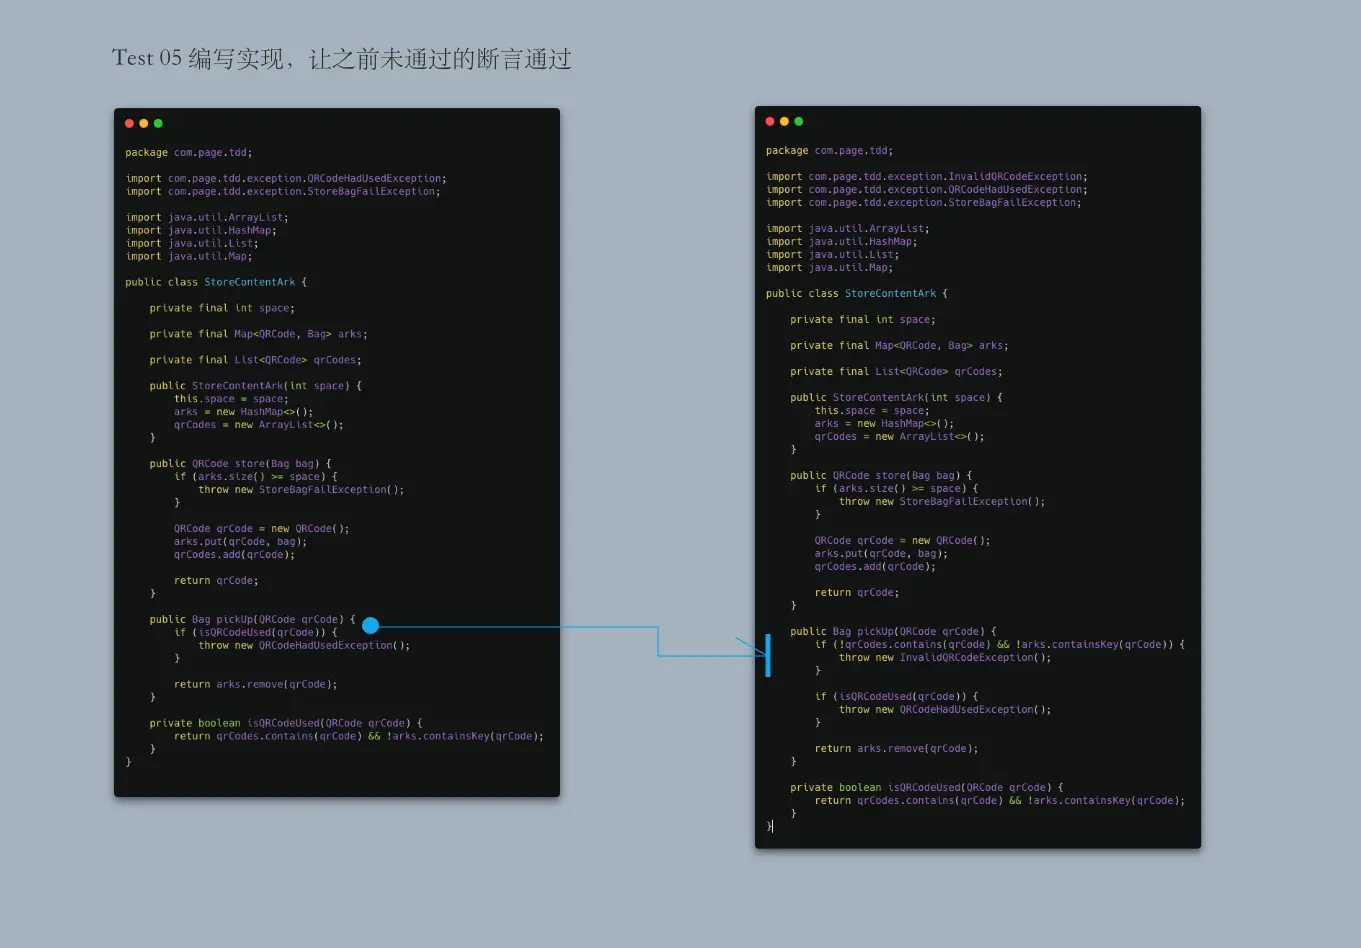Screen dimensions: 1361x948
Task: Click yellow minimize dot in right code window
Action: (784, 121)
